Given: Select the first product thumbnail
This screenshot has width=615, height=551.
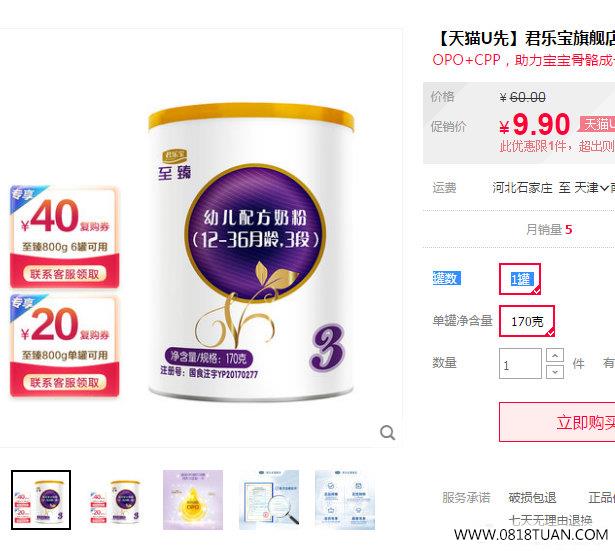Looking at the screenshot, I should (41, 500).
